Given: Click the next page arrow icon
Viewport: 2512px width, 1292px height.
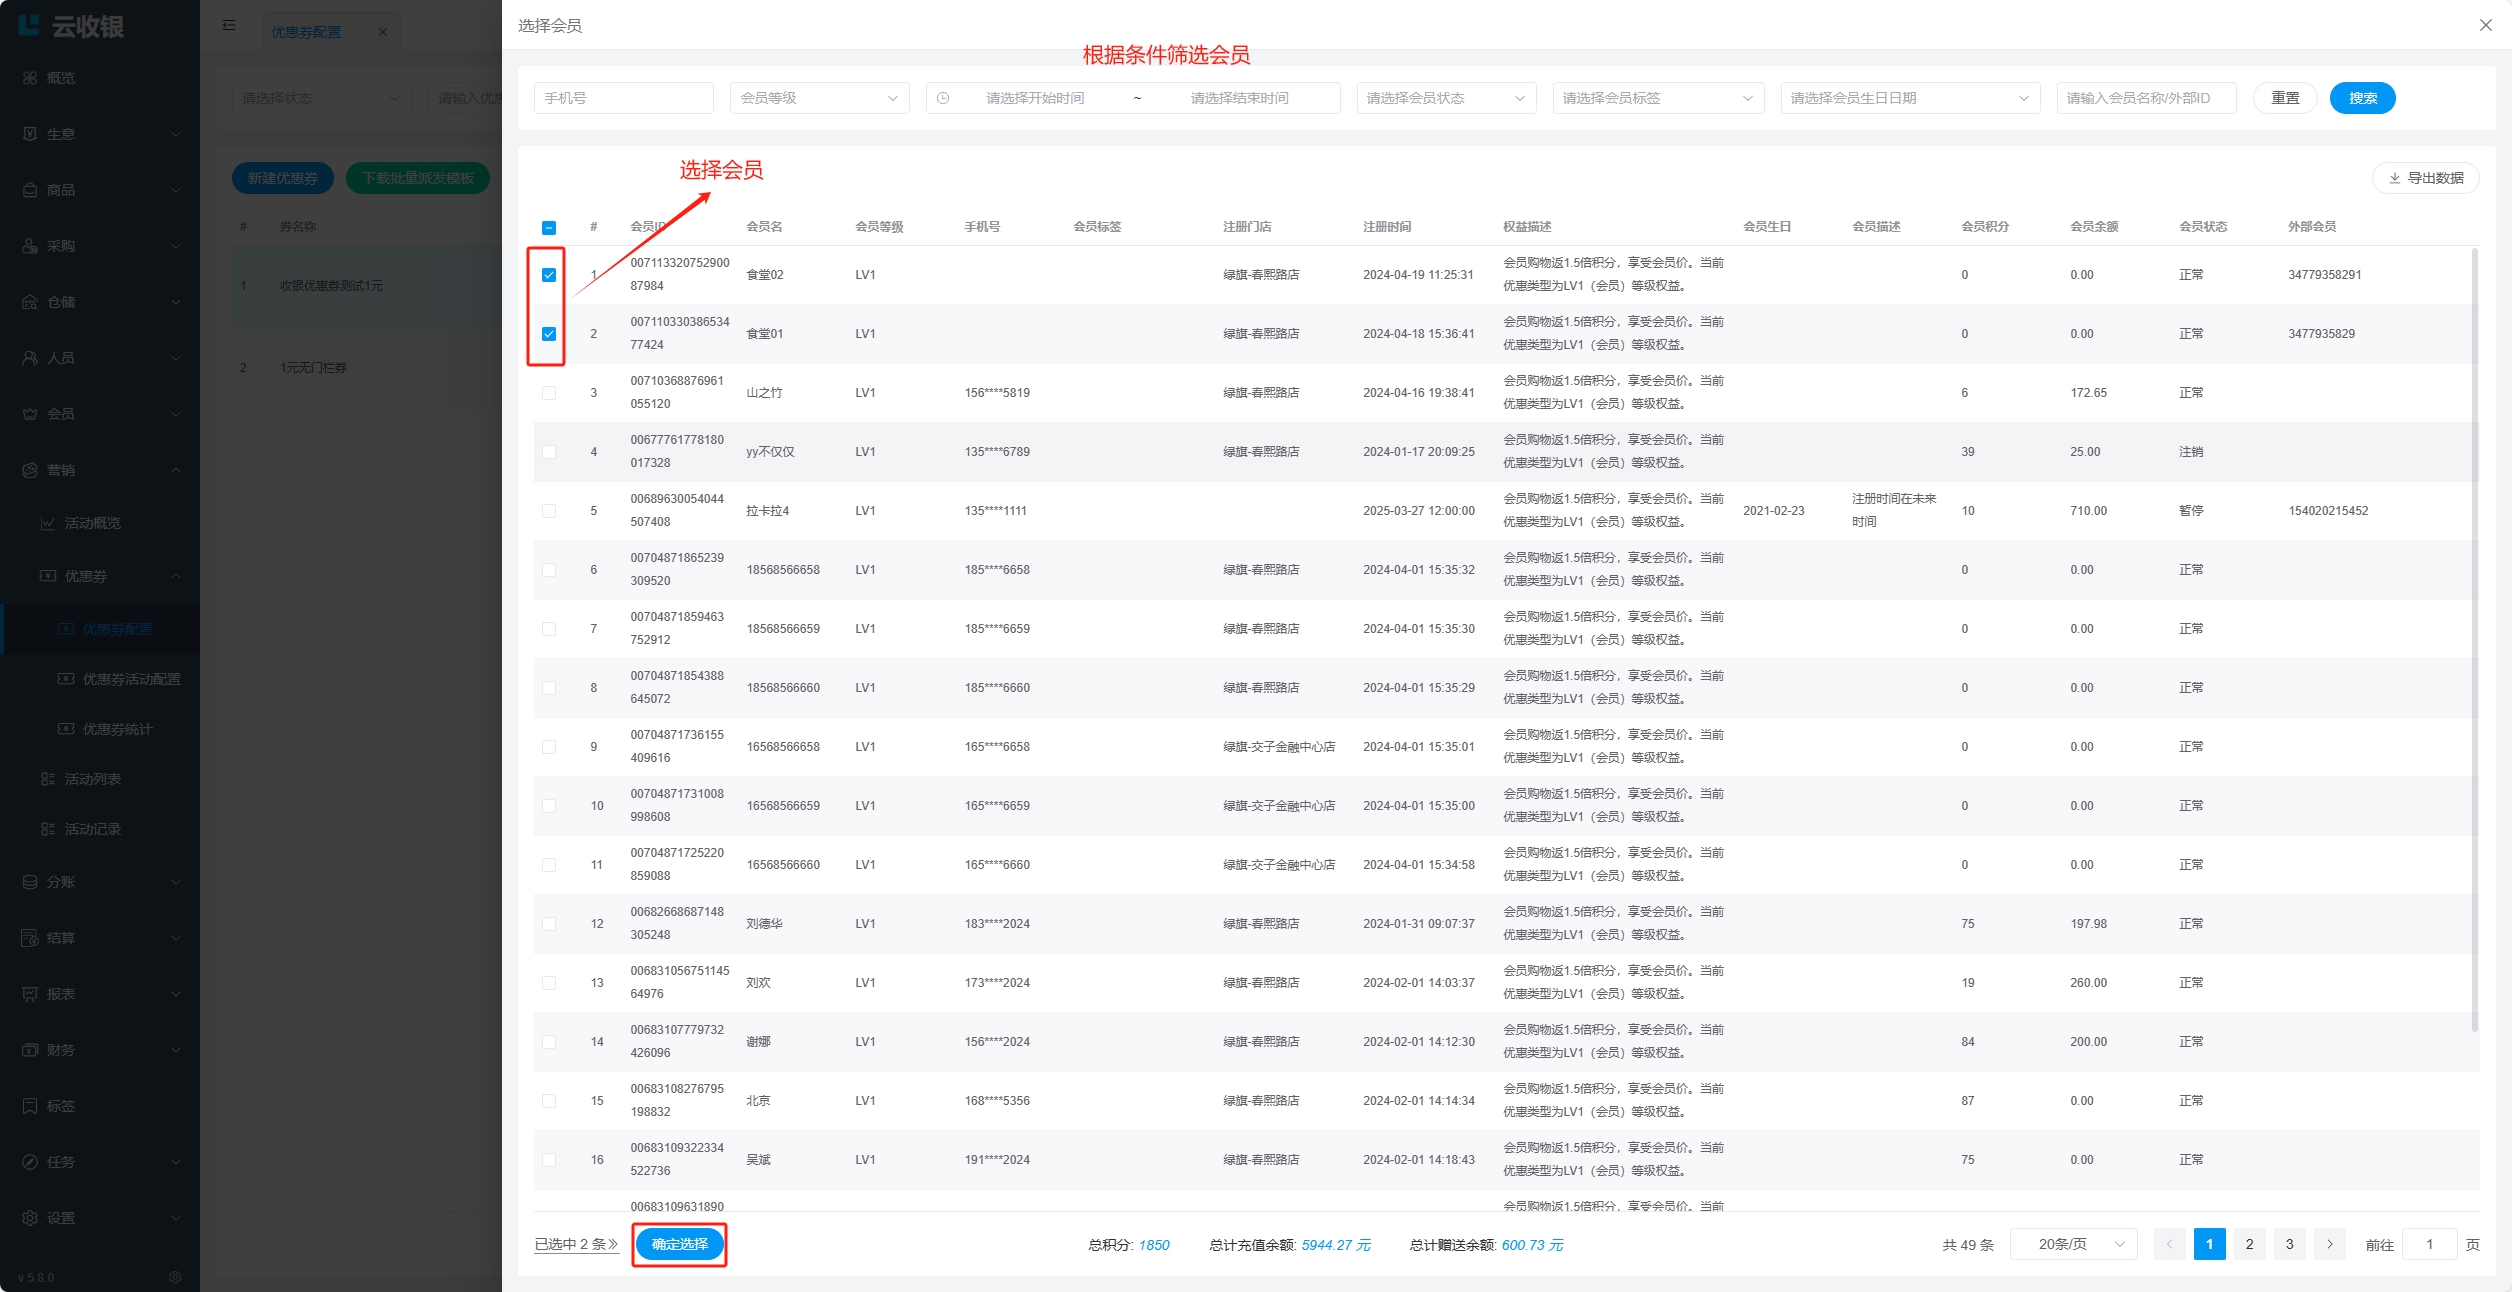Looking at the screenshot, I should pyautogui.click(x=2329, y=1244).
